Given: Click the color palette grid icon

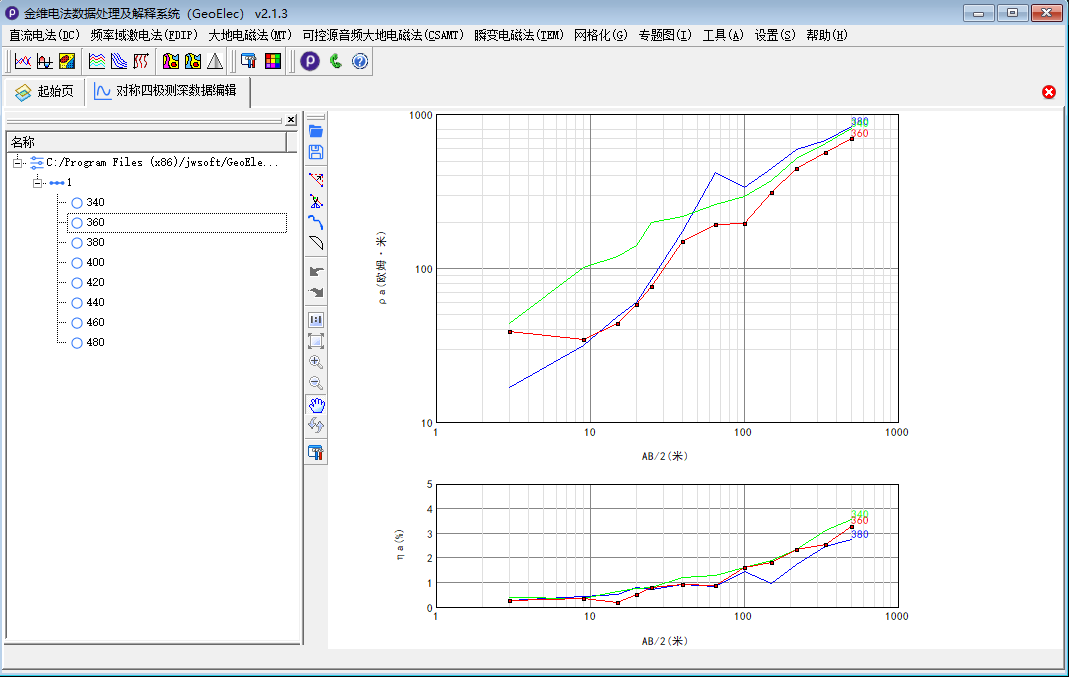Looking at the screenshot, I should click(273, 61).
